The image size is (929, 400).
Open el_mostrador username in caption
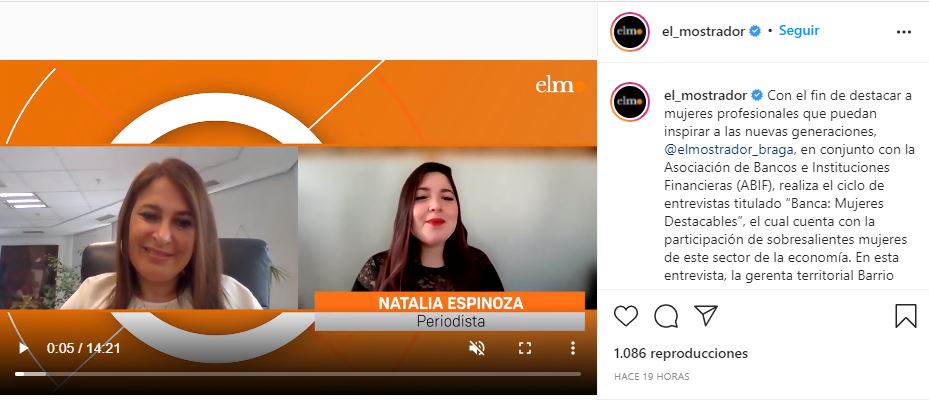706,95
